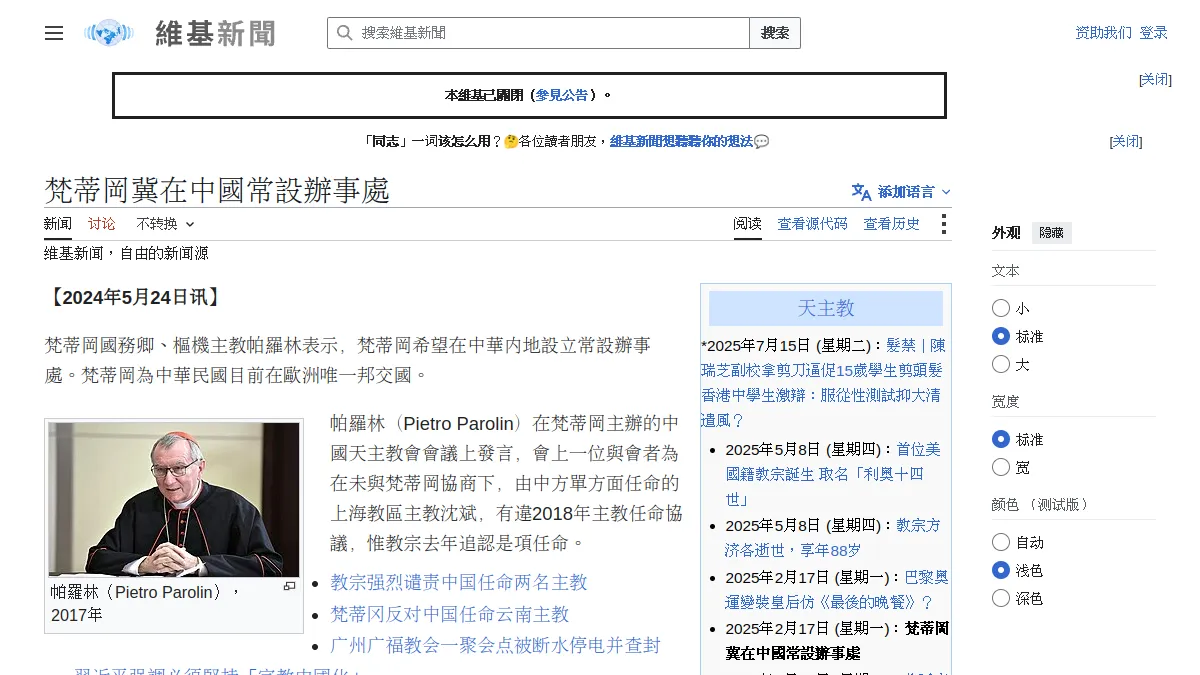
Task: Click enlarge icon under Parolin photo
Action: (x=290, y=587)
